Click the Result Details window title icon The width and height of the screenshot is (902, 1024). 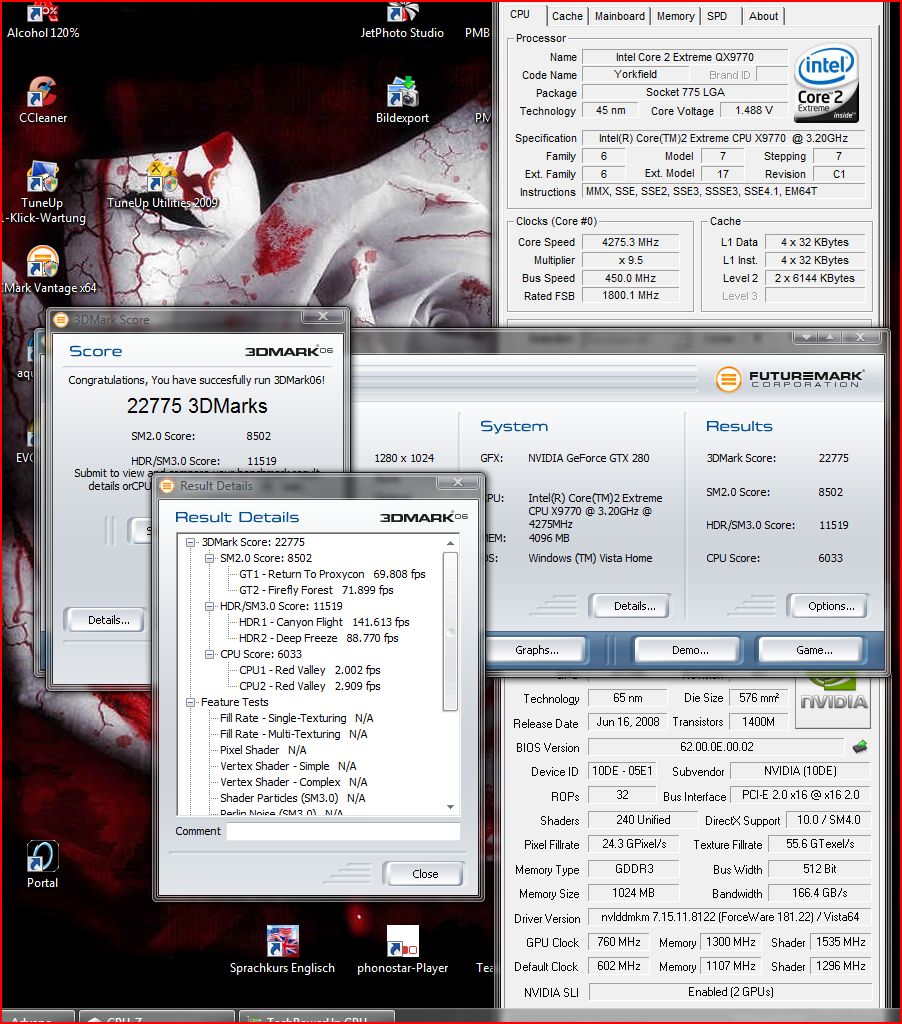click(167, 485)
